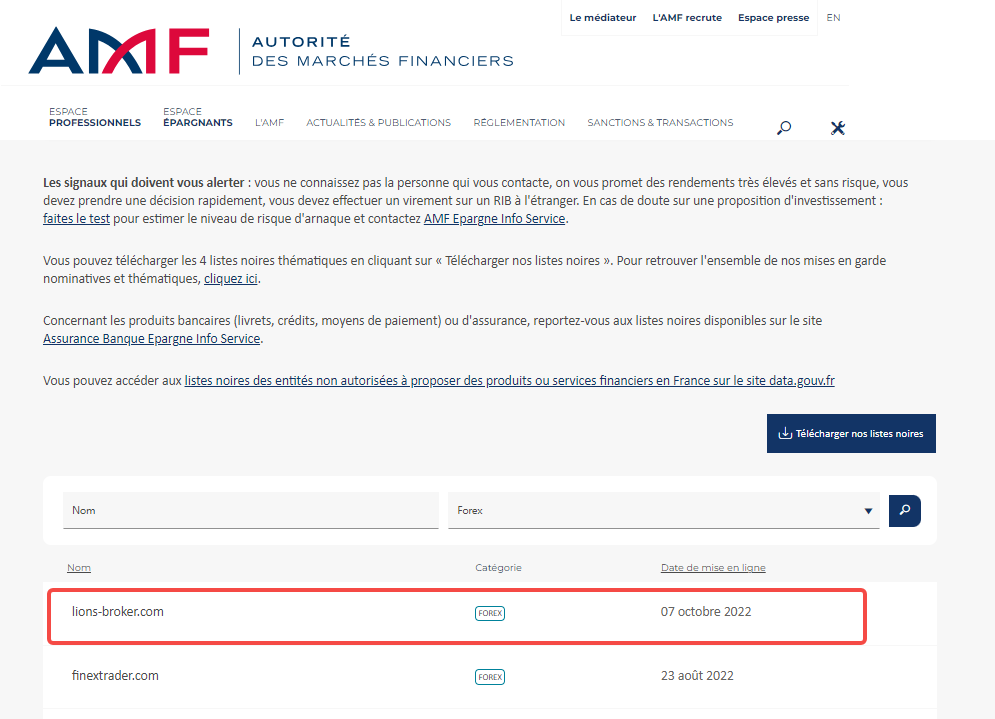Open the Espace Professionnels menu

[x=95, y=117]
